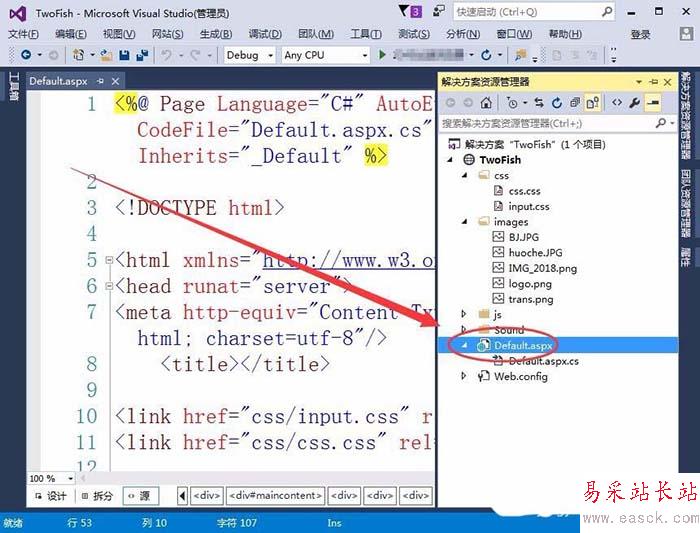The width and height of the screenshot is (700, 533).
Task: Open the Any CPU platform dropdown
Action: 365,55
